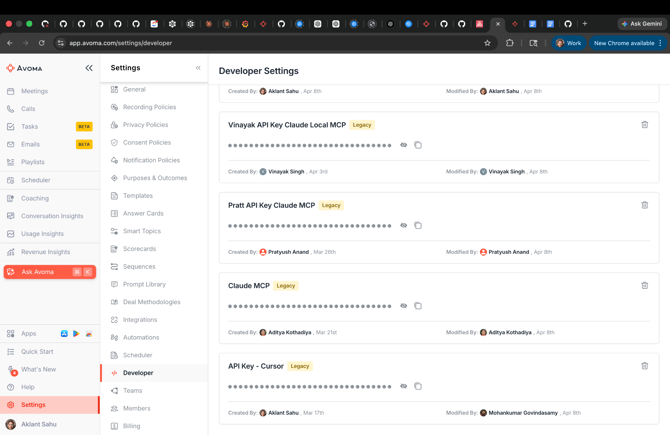Viewport: 670px width, 435px height.
Task: Open General settings
Action: (x=154, y=89)
